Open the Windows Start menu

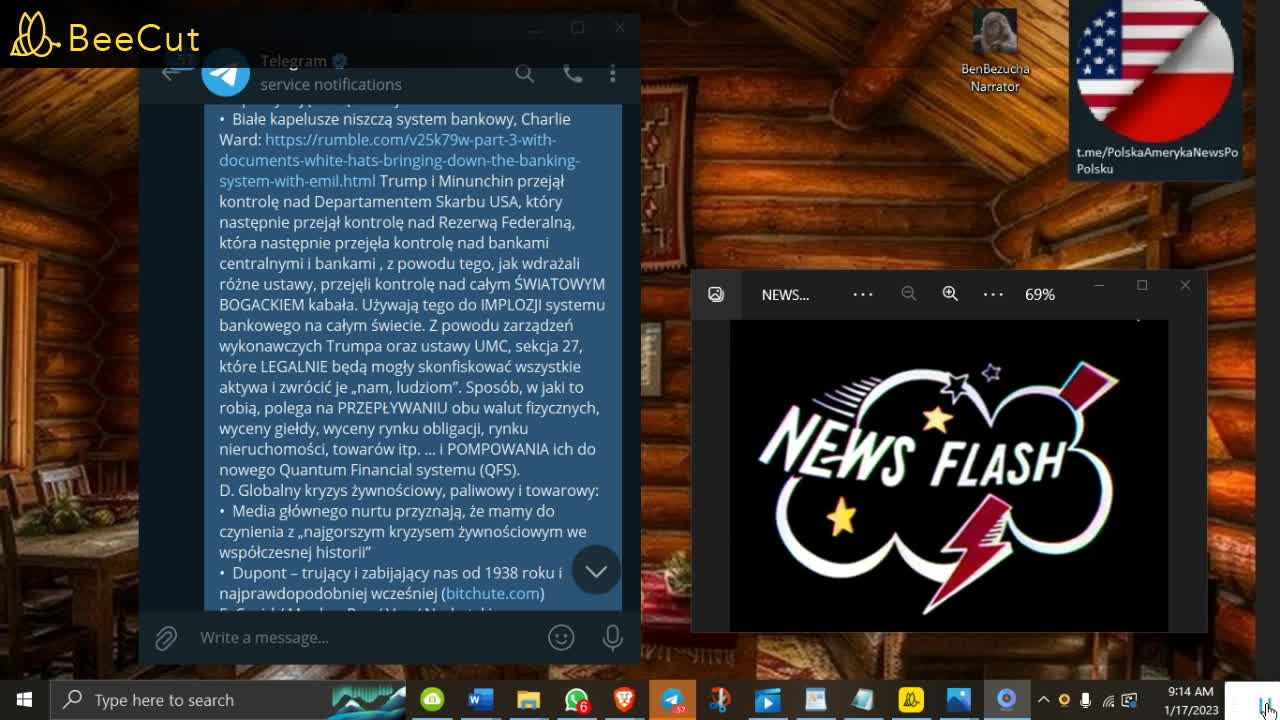[x=24, y=700]
